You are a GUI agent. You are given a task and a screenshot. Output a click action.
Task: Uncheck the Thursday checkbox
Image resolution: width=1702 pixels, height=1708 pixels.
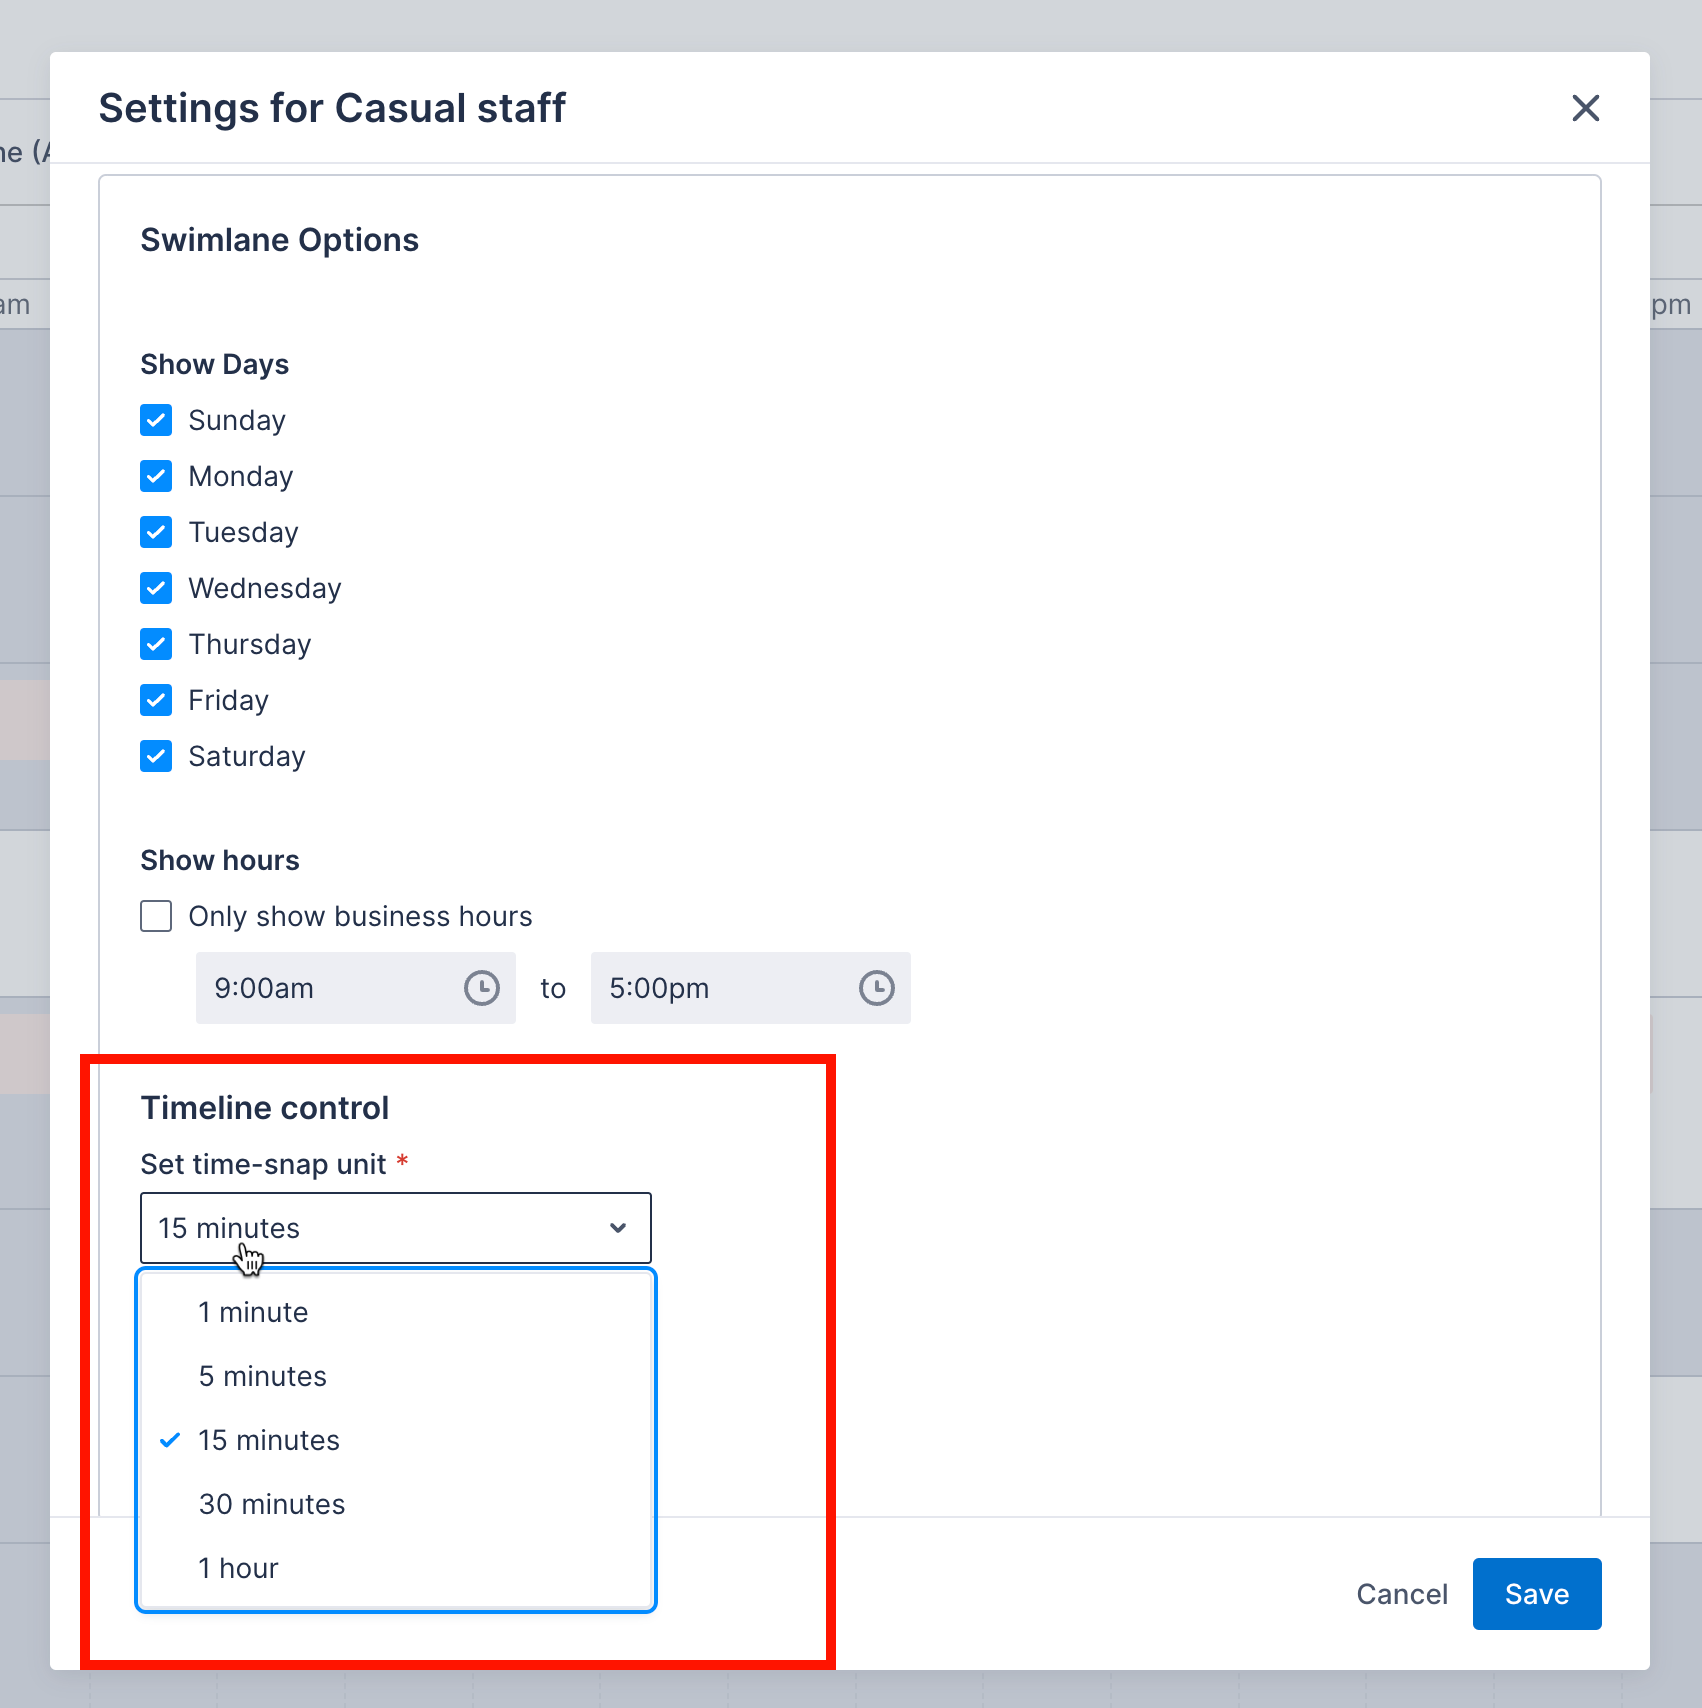156,644
